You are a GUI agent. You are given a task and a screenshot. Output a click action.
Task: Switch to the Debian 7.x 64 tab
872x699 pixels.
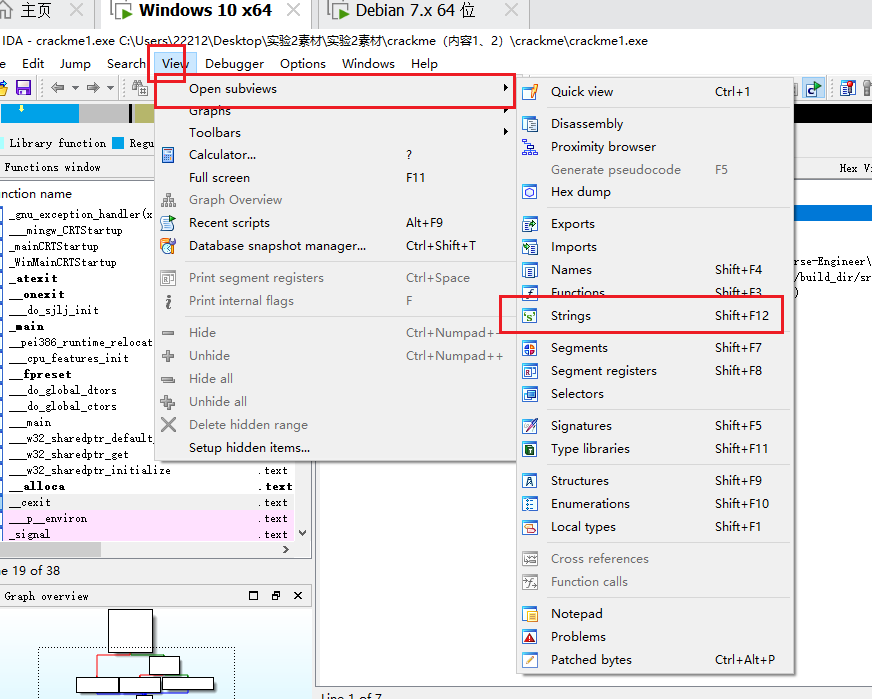click(x=415, y=11)
